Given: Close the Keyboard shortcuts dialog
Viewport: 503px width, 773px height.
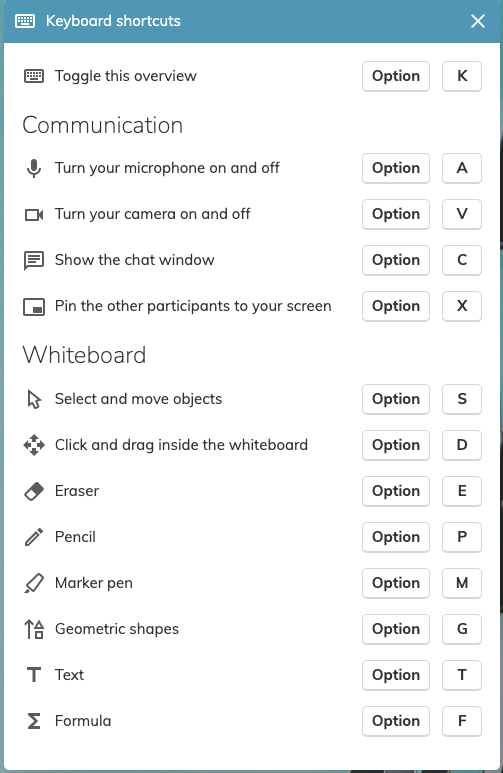Looking at the screenshot, I should pos(477,21).
